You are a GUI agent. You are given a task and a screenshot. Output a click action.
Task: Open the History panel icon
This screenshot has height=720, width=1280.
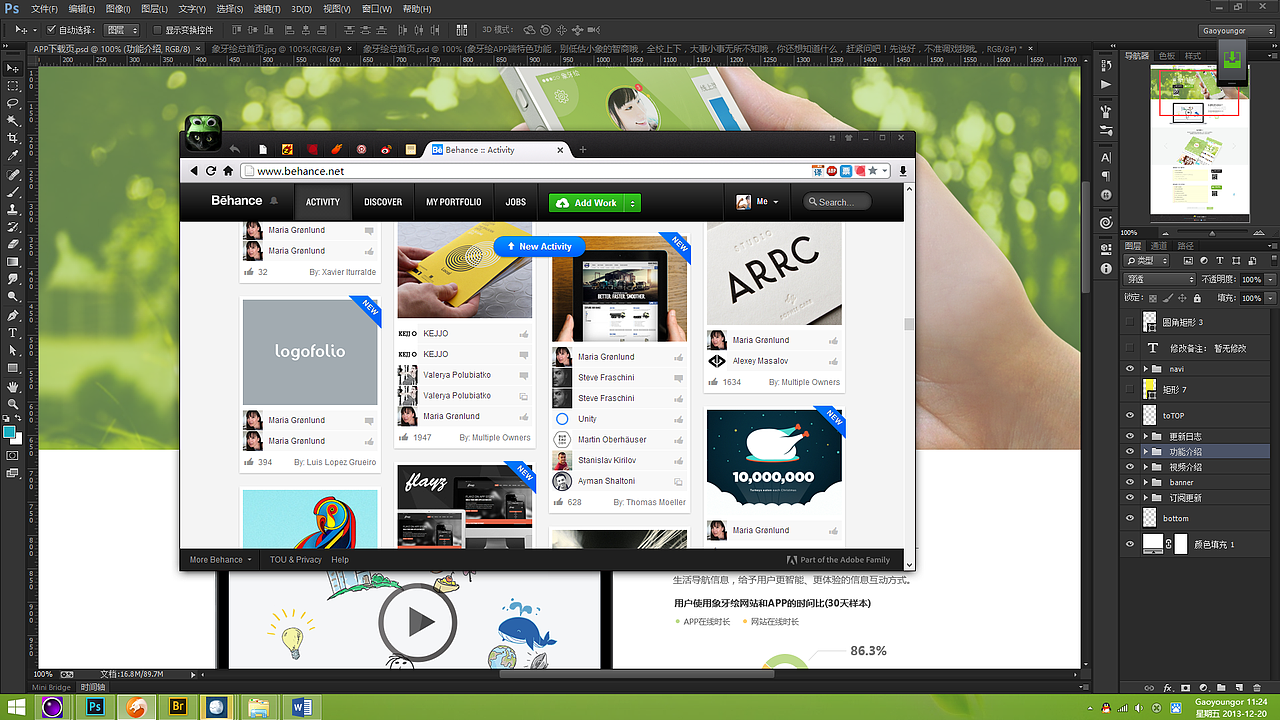click(x=1106, y=66)
